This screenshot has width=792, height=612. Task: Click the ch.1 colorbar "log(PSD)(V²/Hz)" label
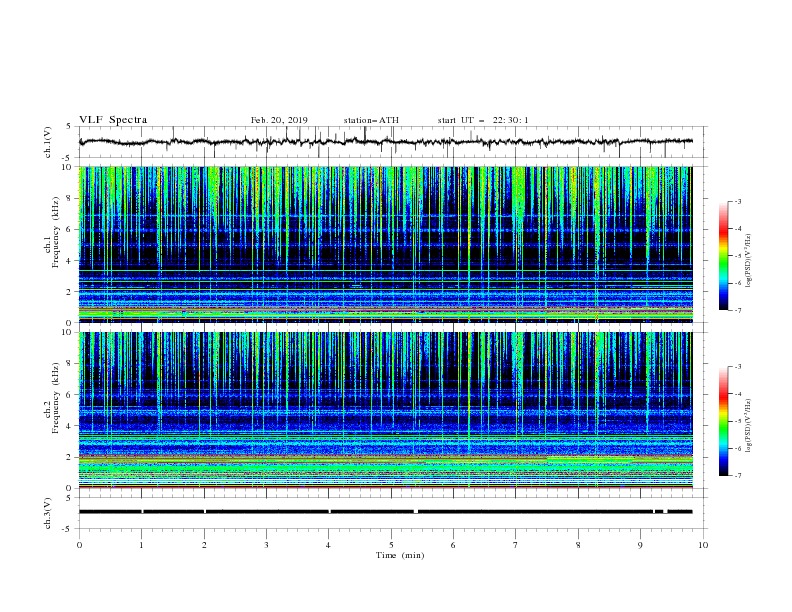749,261
